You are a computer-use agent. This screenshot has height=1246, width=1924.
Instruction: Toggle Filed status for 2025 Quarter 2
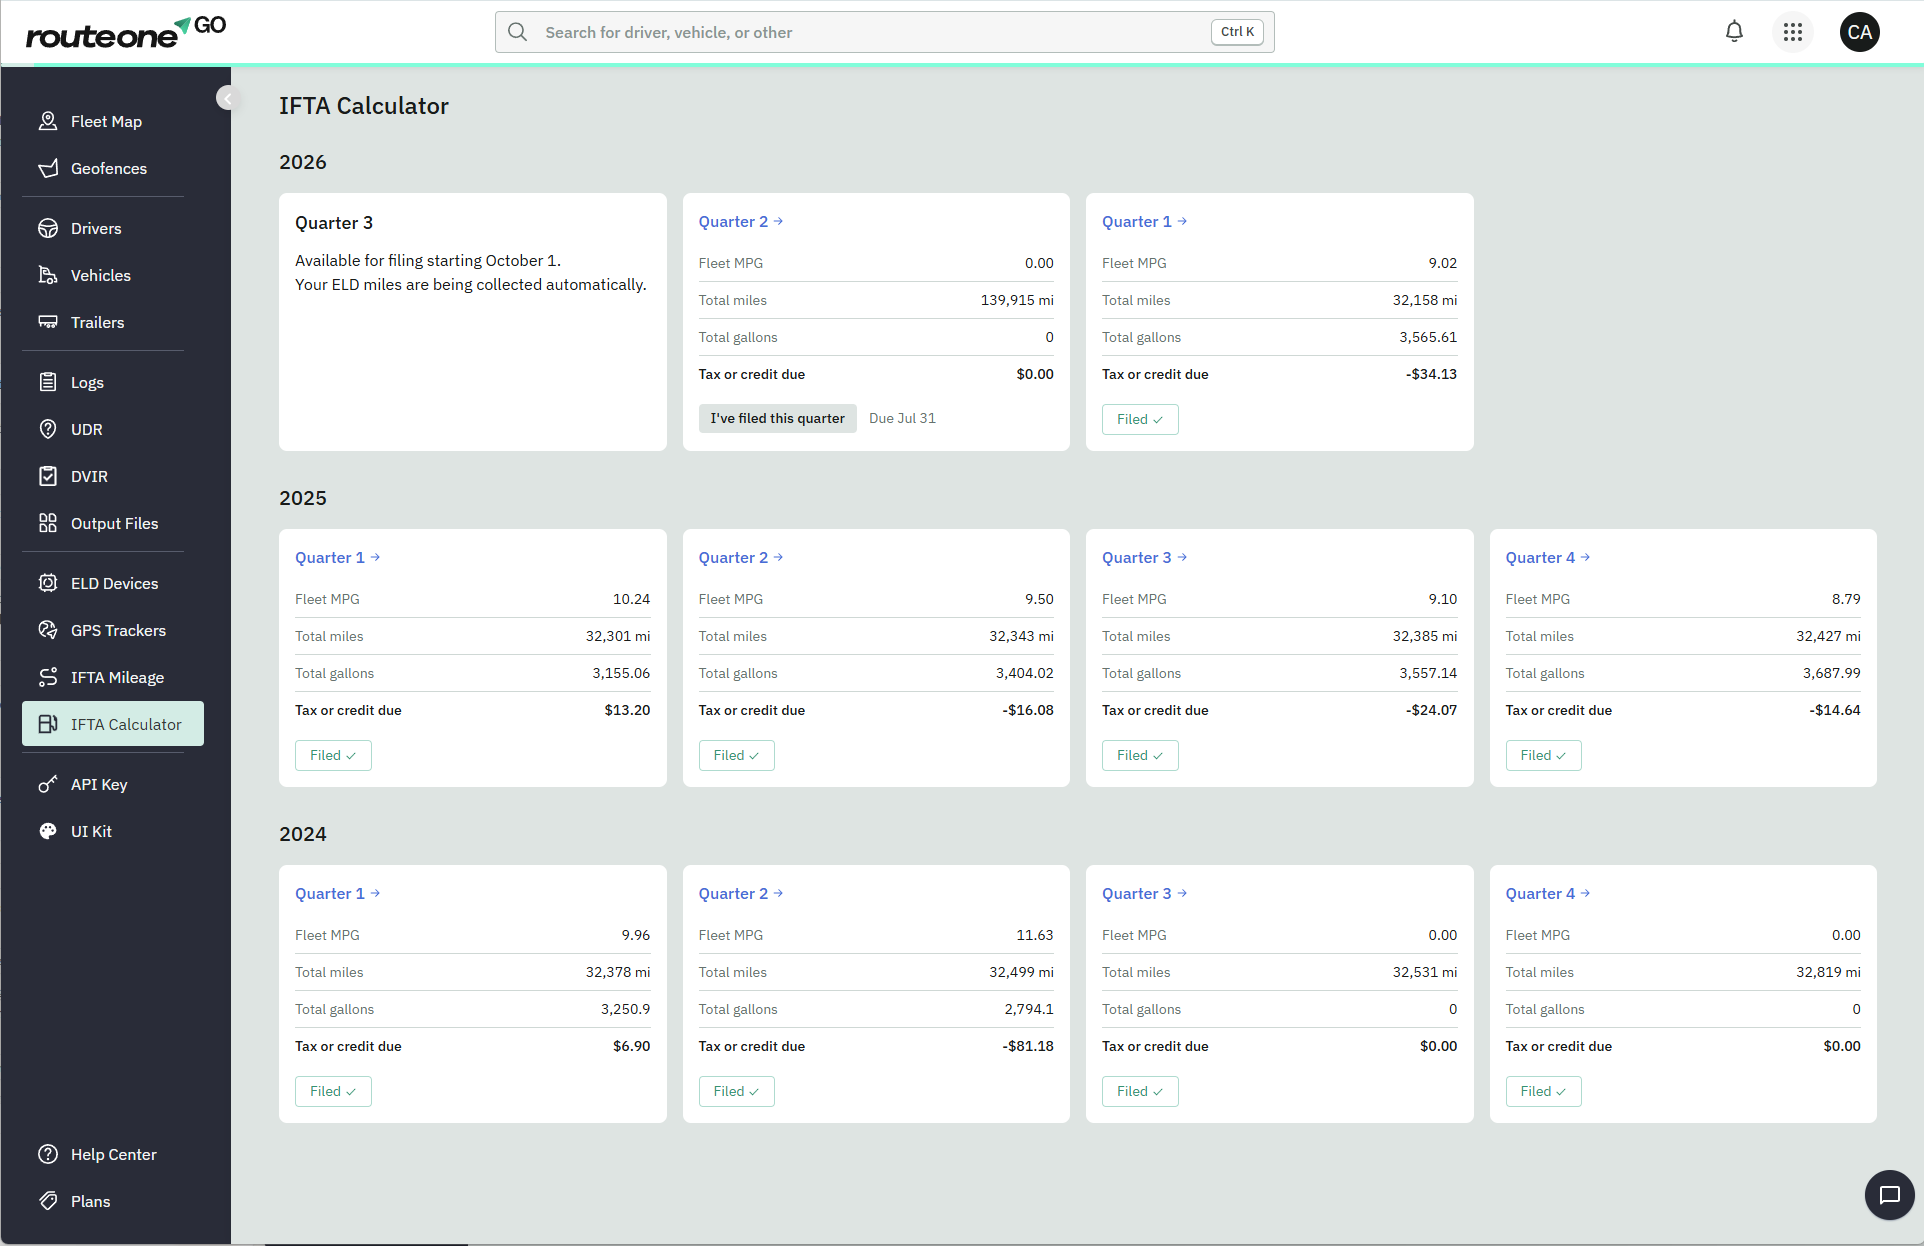pyautogui.click(x=736, y=755)
